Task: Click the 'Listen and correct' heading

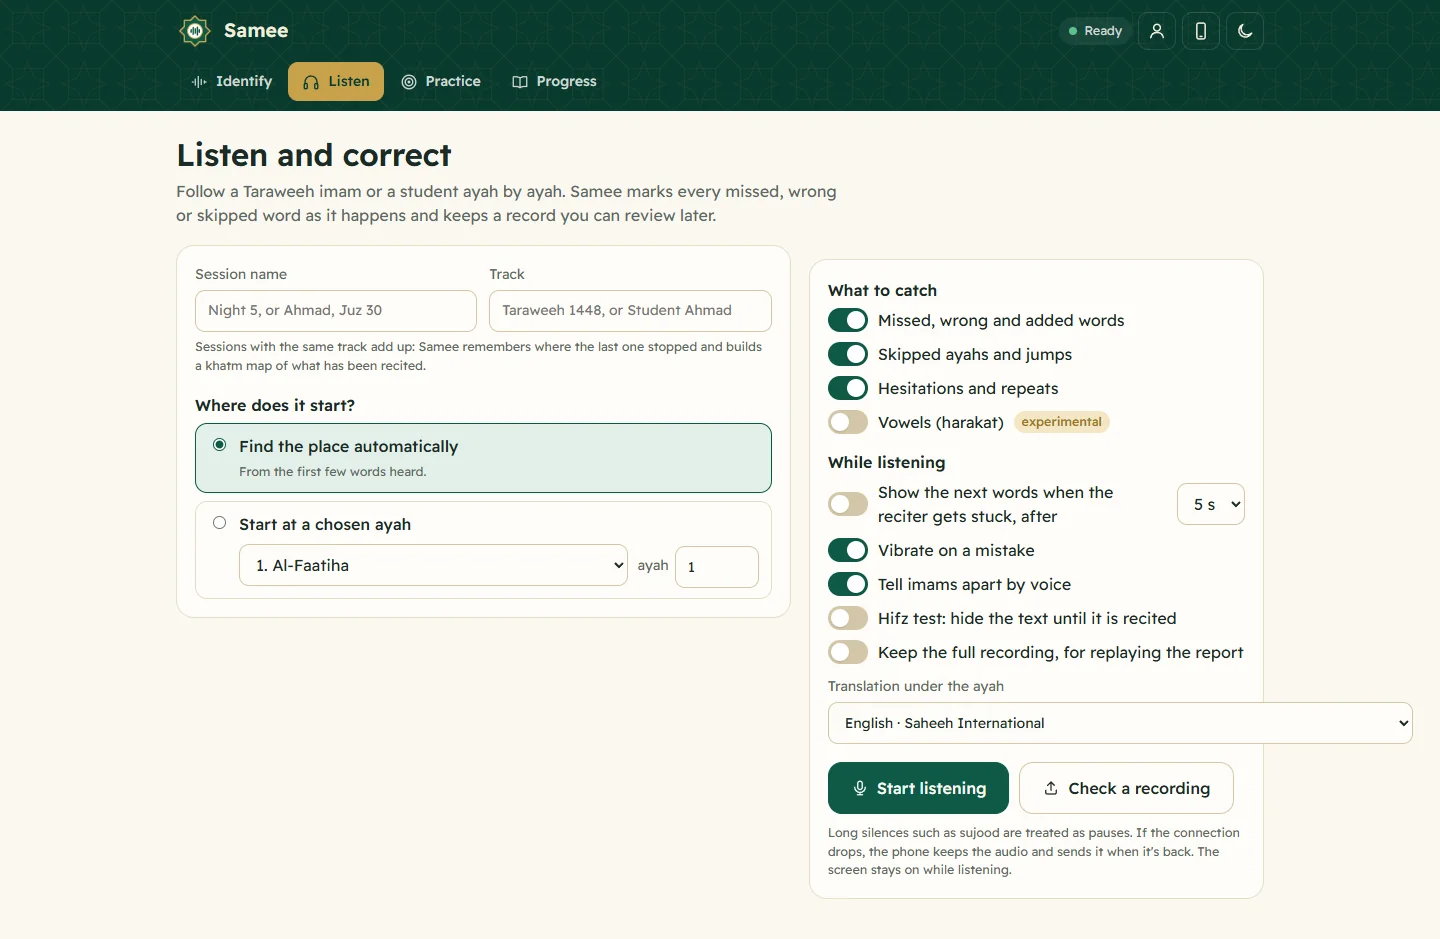Action: (314, 155)
